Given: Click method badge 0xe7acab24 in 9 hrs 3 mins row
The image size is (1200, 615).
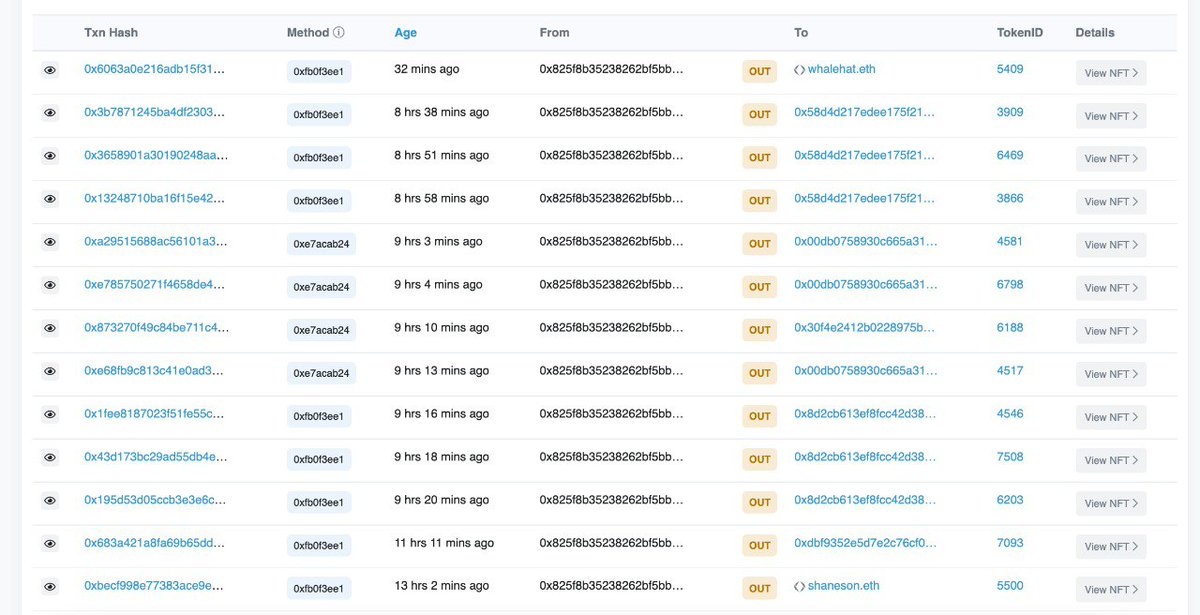Looking at the screenshot, I should coord(321,244).
